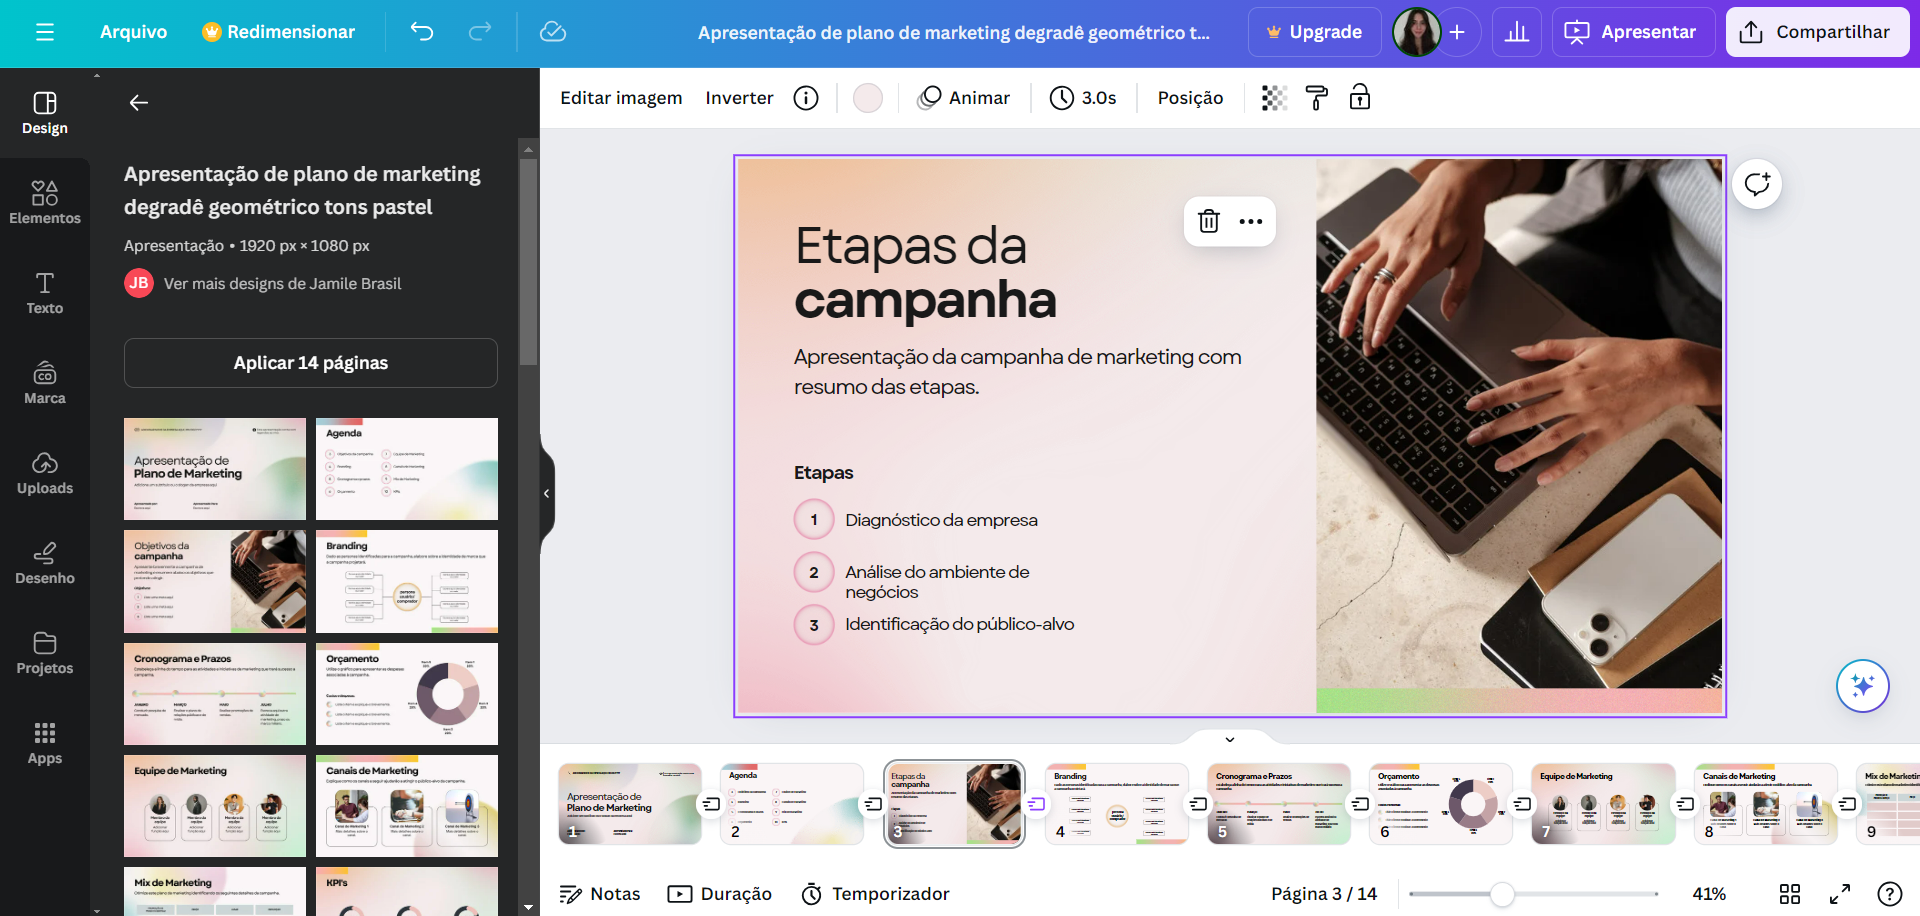Add a comment with bubble icon

click(x=1757, y=184)
